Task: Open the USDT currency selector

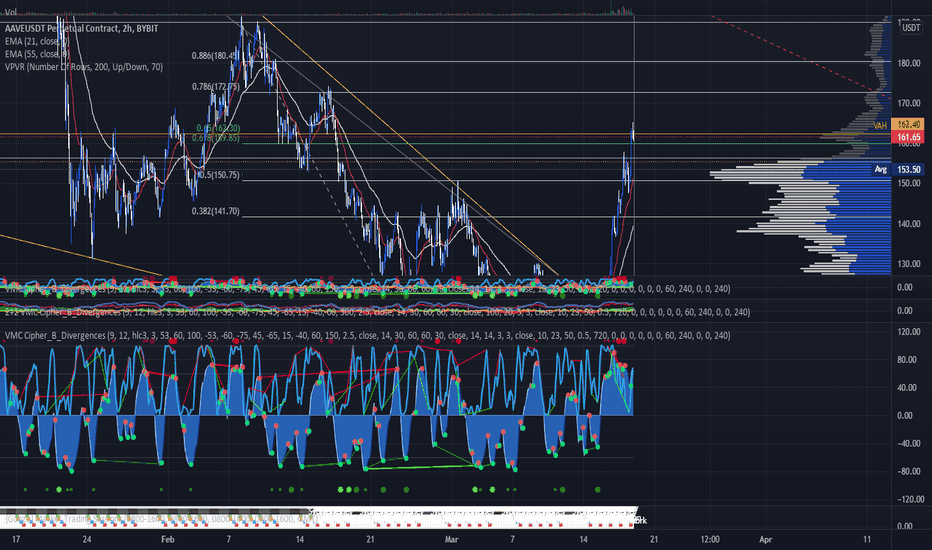Action: coord(911,28)
